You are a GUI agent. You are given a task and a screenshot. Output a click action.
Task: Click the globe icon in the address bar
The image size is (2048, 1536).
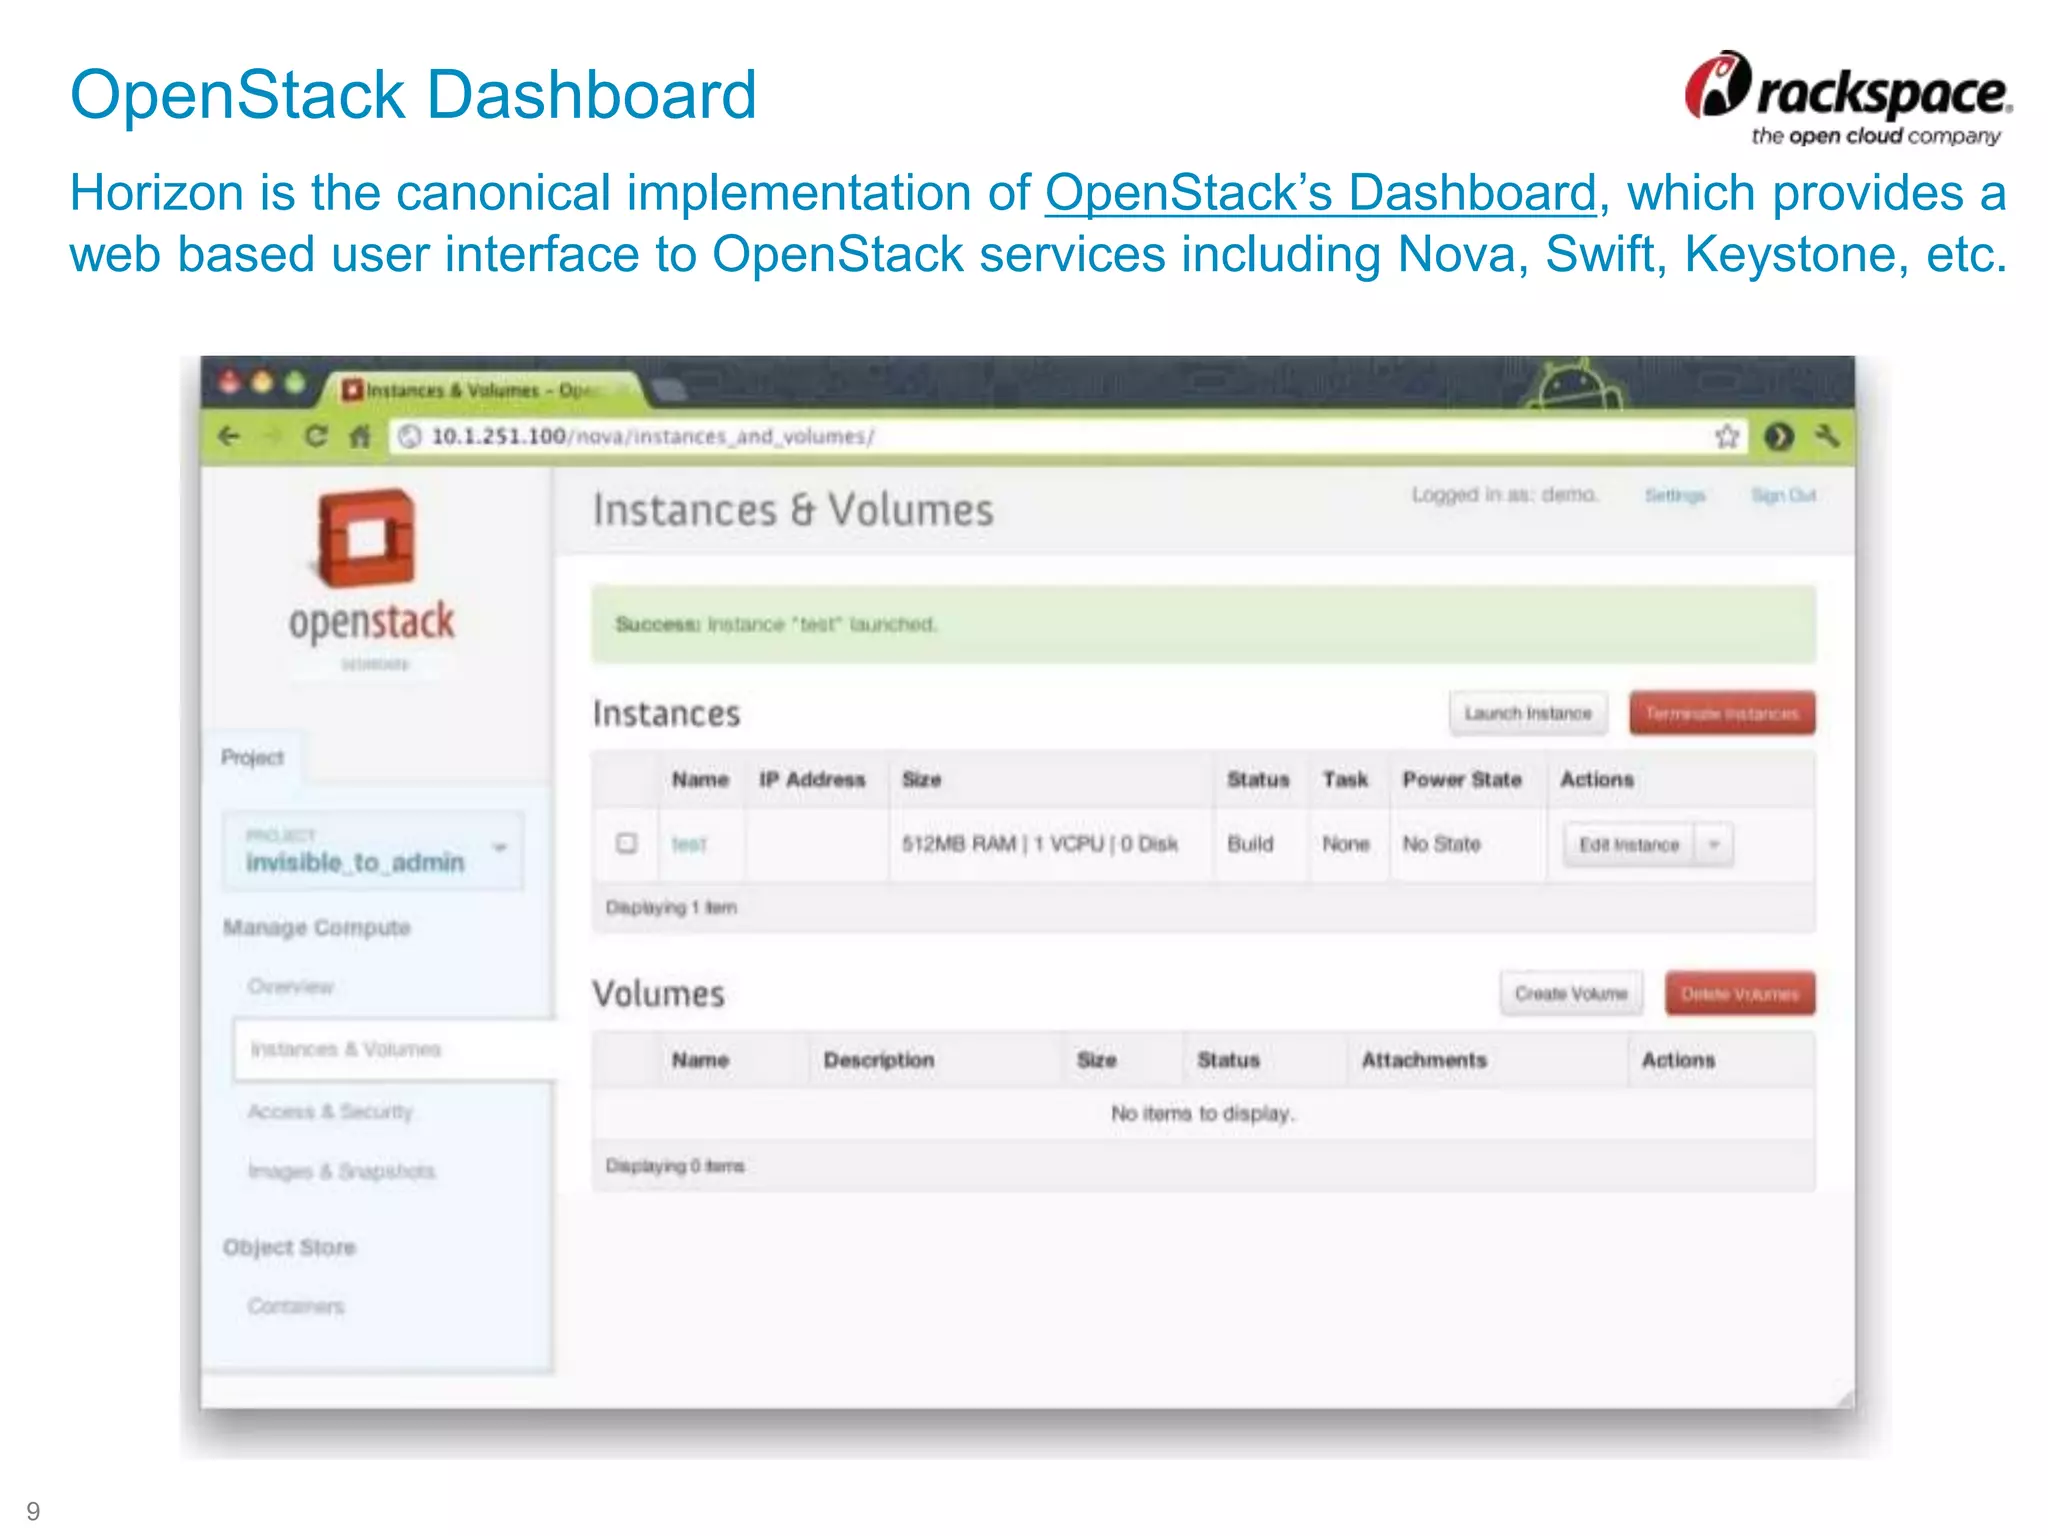(409, 436)
